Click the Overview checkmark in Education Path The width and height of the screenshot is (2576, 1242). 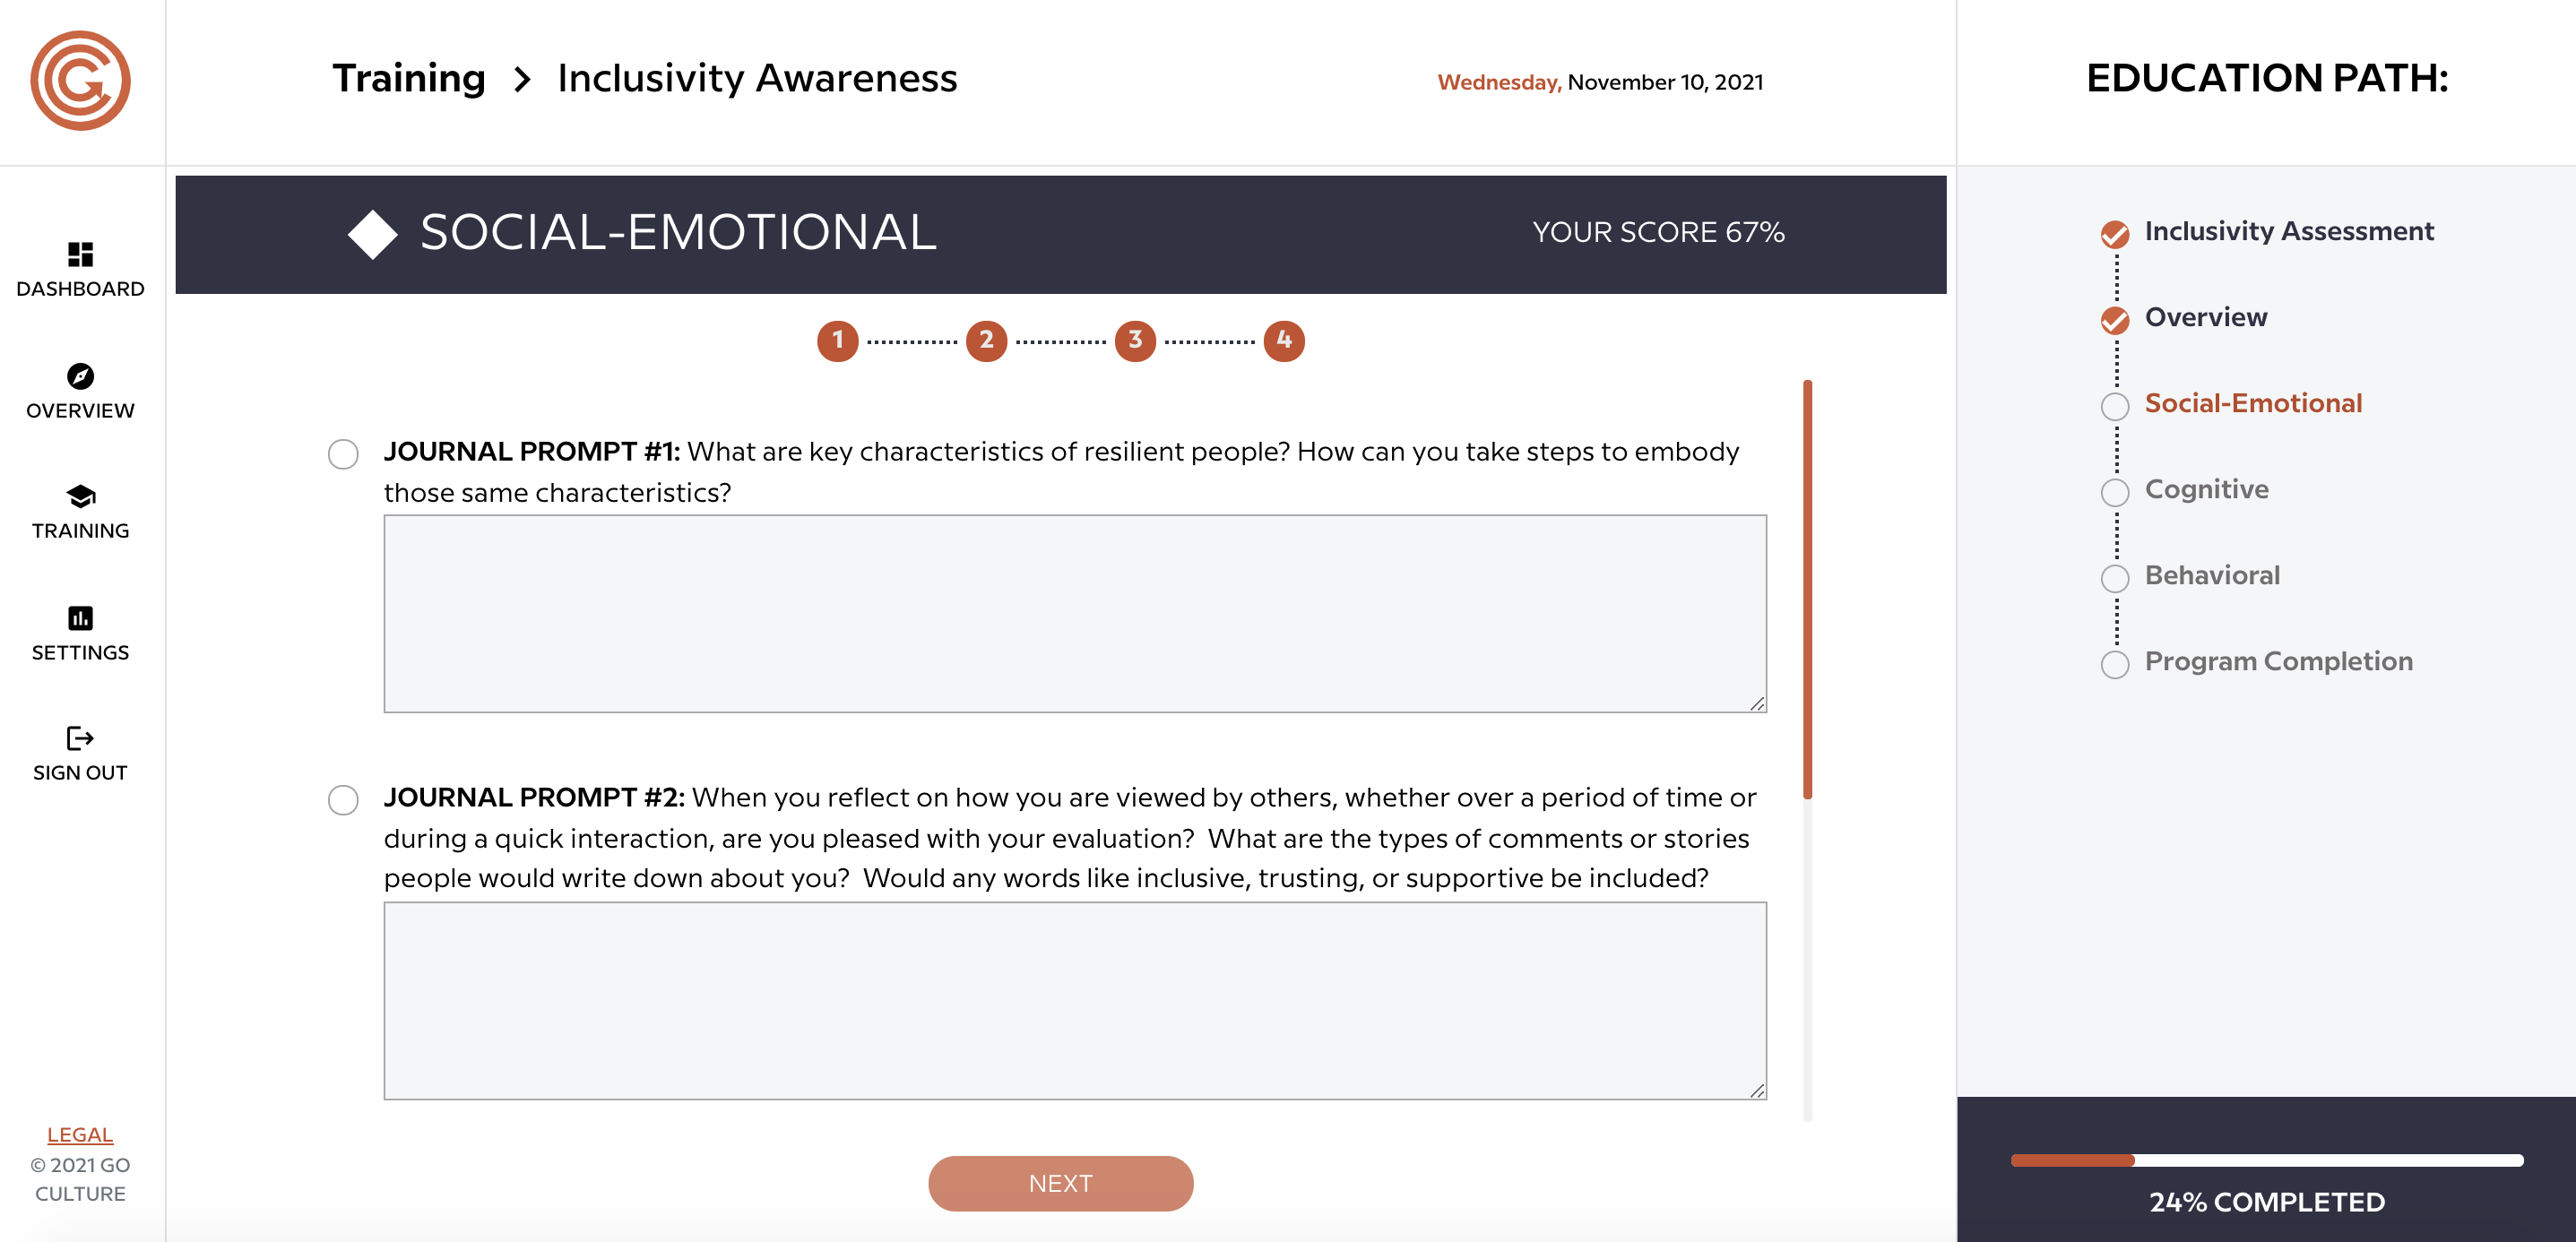[2114, 320]
